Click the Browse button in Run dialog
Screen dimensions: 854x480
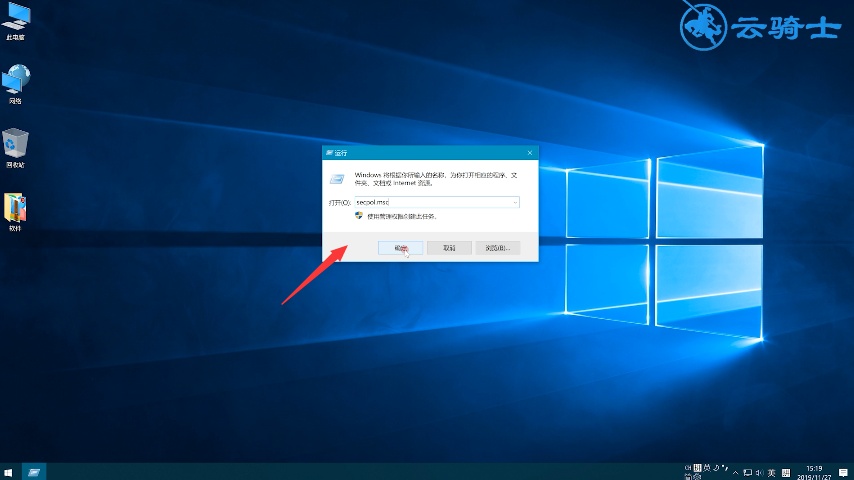click(x=498, y=248)
